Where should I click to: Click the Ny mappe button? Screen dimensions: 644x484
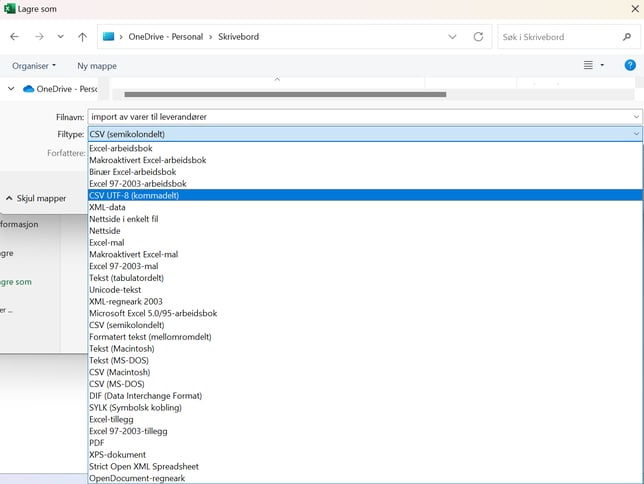tap(97, 65)
